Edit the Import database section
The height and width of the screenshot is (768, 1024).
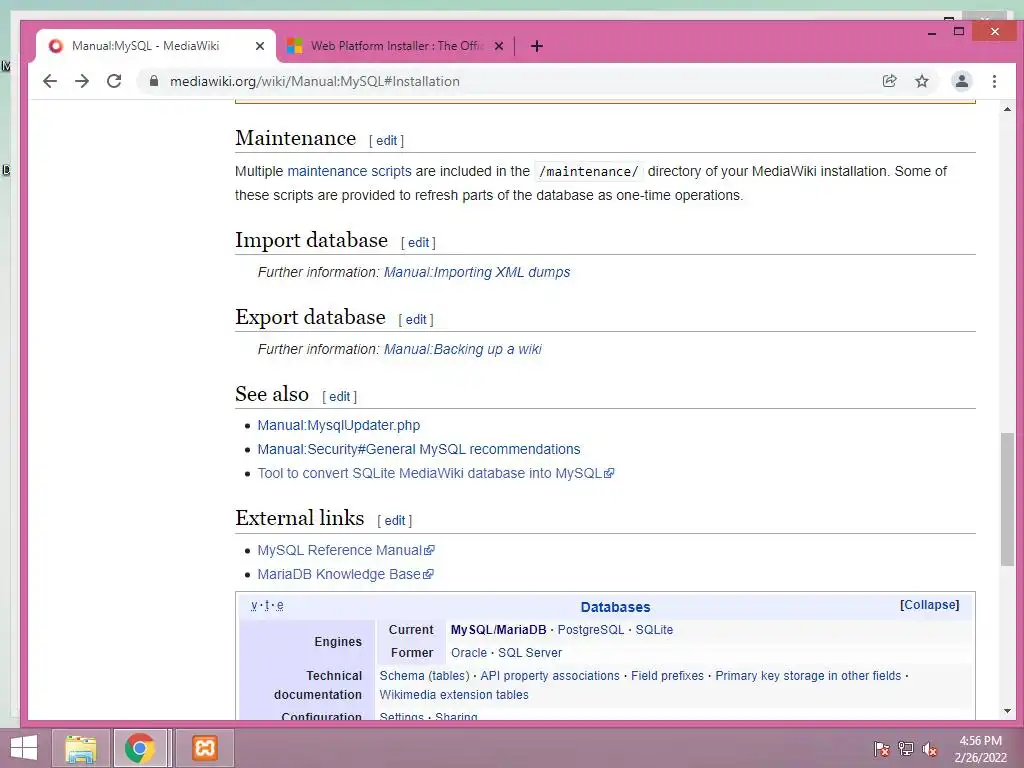[x=418, y=242]
